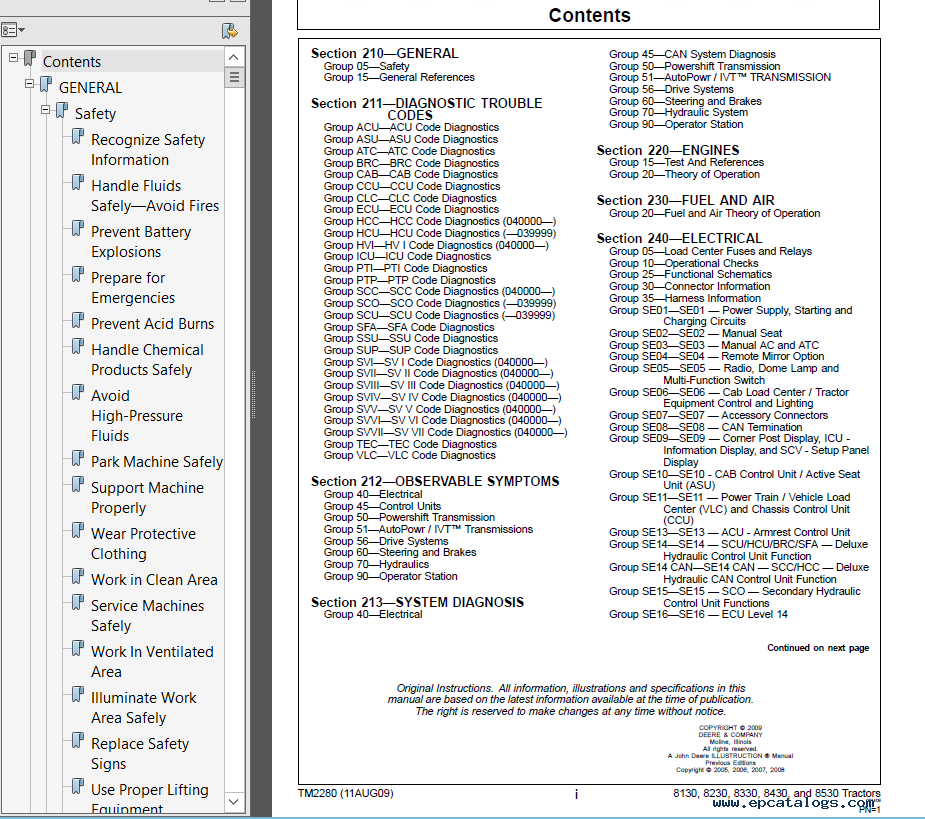Image resolution: width=925 pixels, height=819 pixels.
Task: Click the Prevent Battery Explosions bookmark icon
Action: click(x=78, y=228)
